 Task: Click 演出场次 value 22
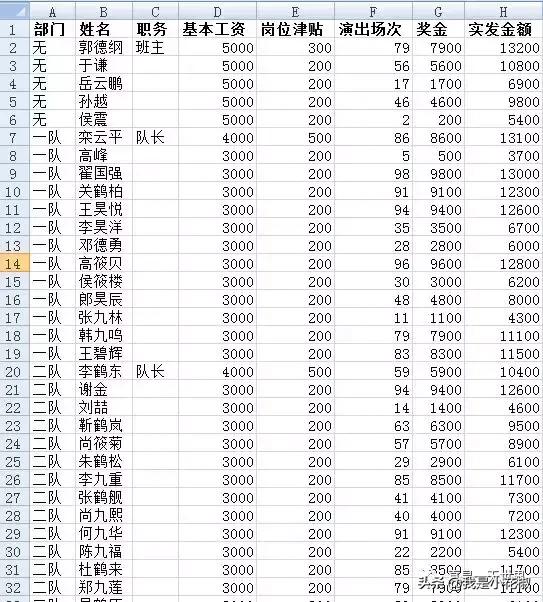(373, 551)
